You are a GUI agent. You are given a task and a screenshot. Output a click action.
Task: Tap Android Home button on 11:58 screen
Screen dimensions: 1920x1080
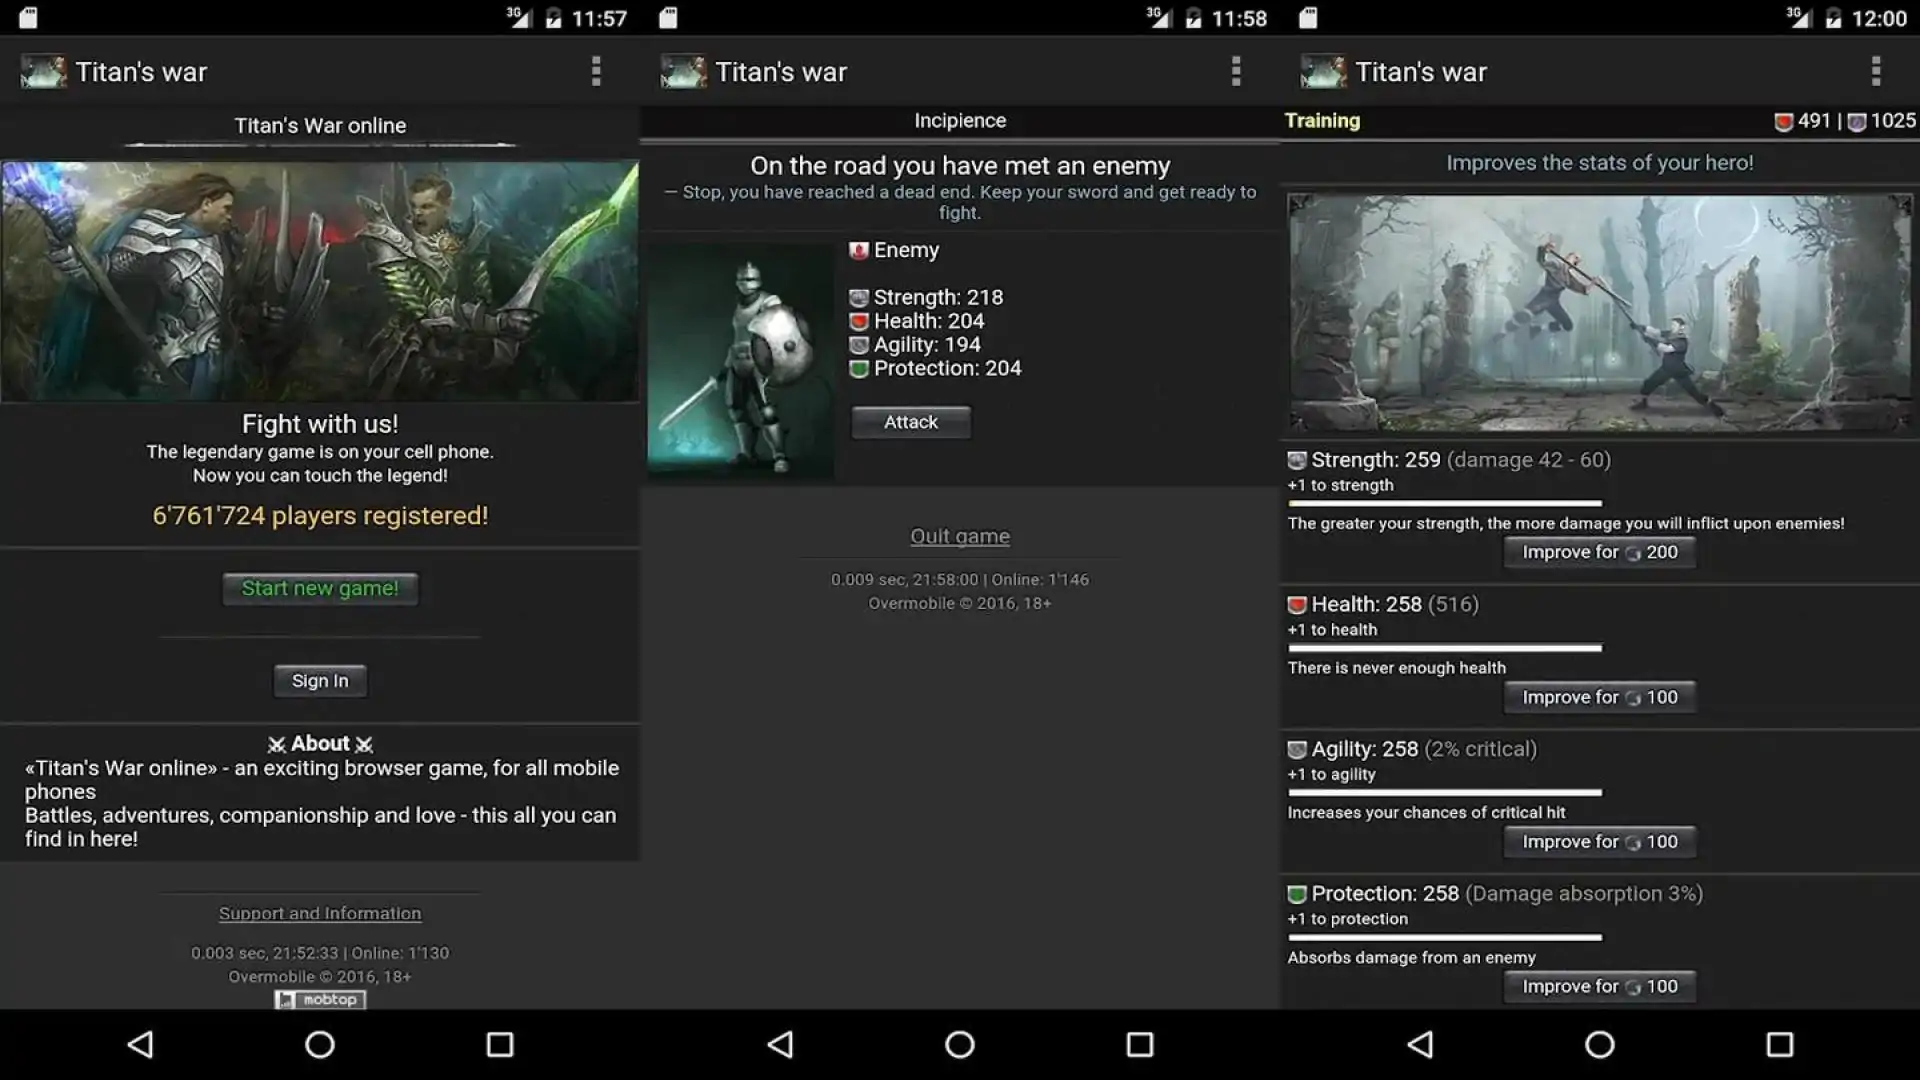click(960, 1045)
